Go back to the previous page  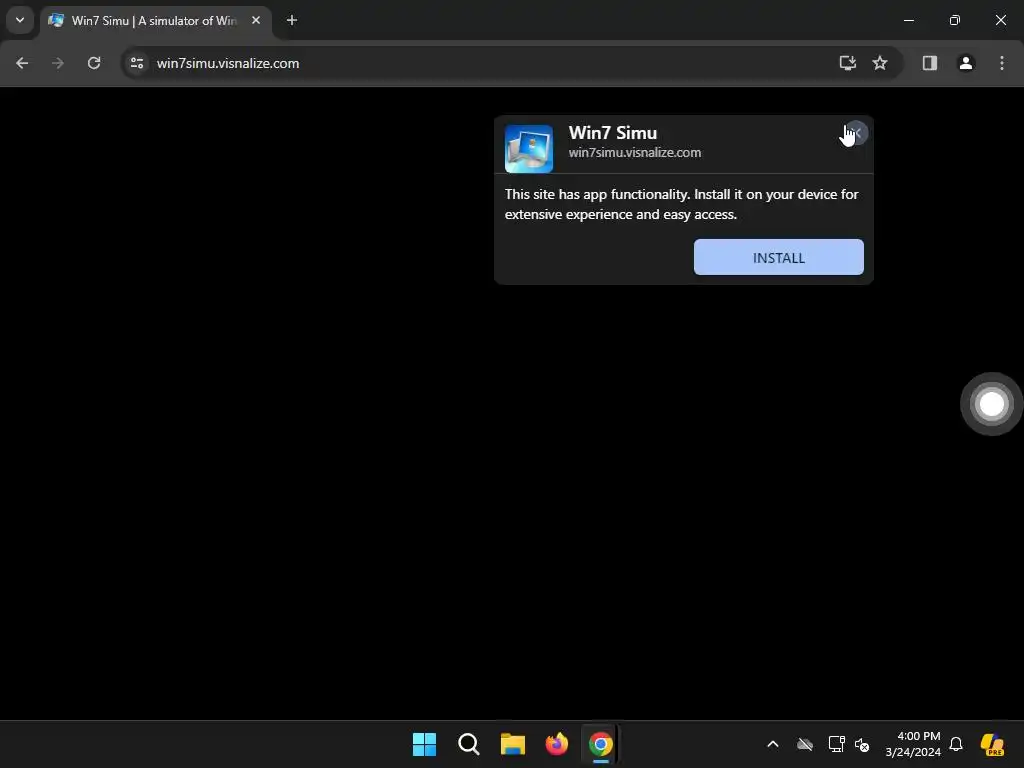tap(22, 63)
